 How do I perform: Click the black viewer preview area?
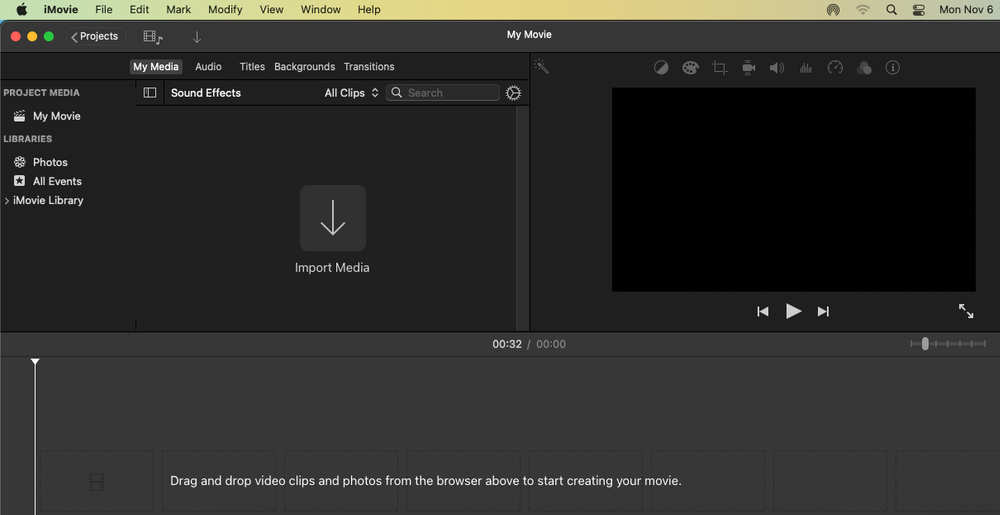pos(793,189)
